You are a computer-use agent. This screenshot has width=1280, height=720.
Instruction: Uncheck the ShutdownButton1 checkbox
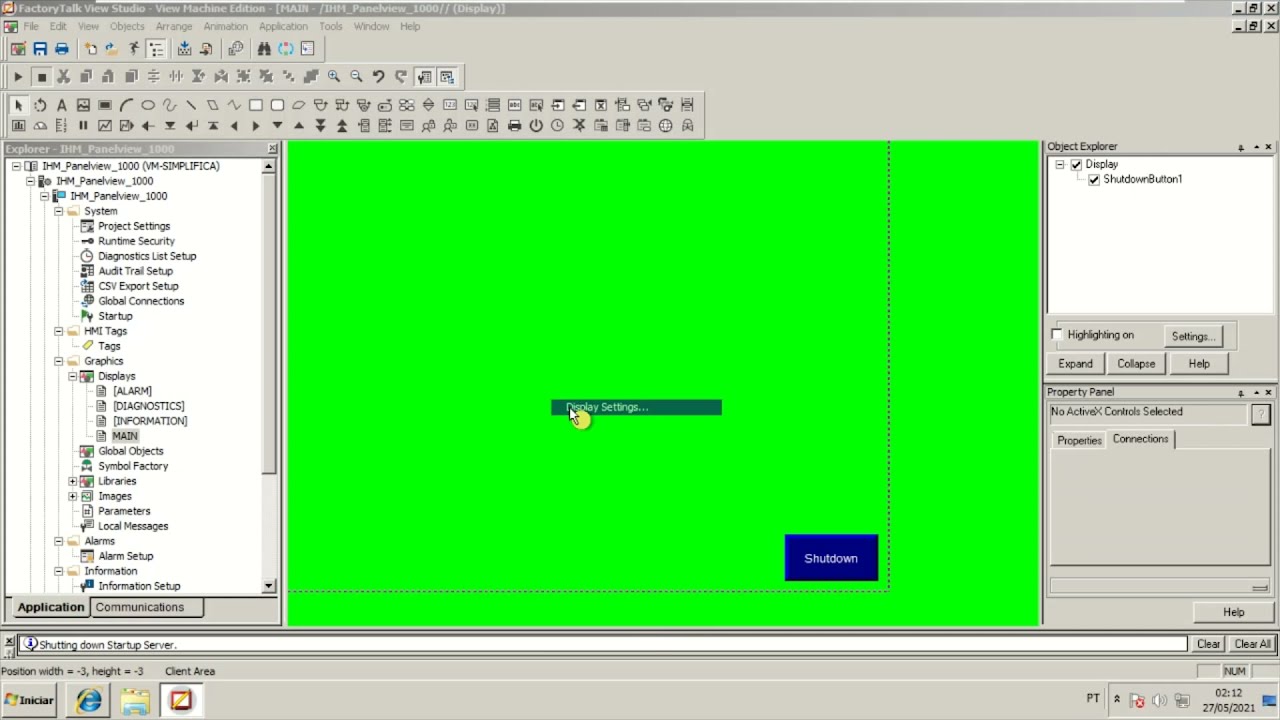(1094, 180)
